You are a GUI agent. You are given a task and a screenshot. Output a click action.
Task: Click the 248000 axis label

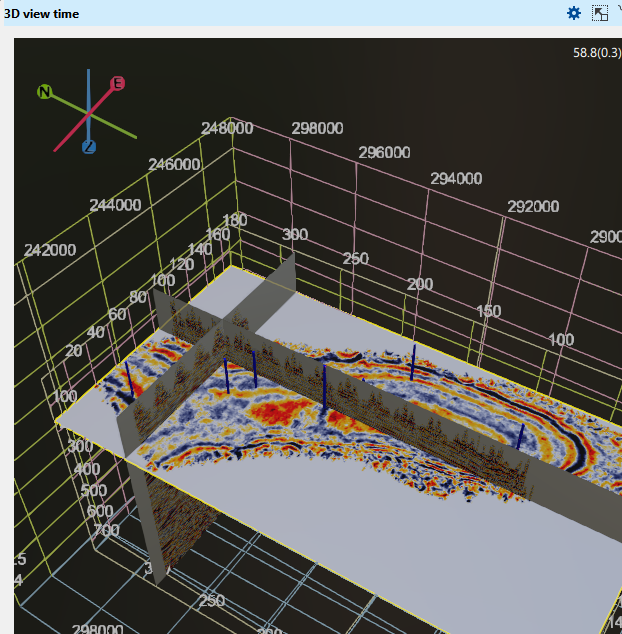click(227, 129)
